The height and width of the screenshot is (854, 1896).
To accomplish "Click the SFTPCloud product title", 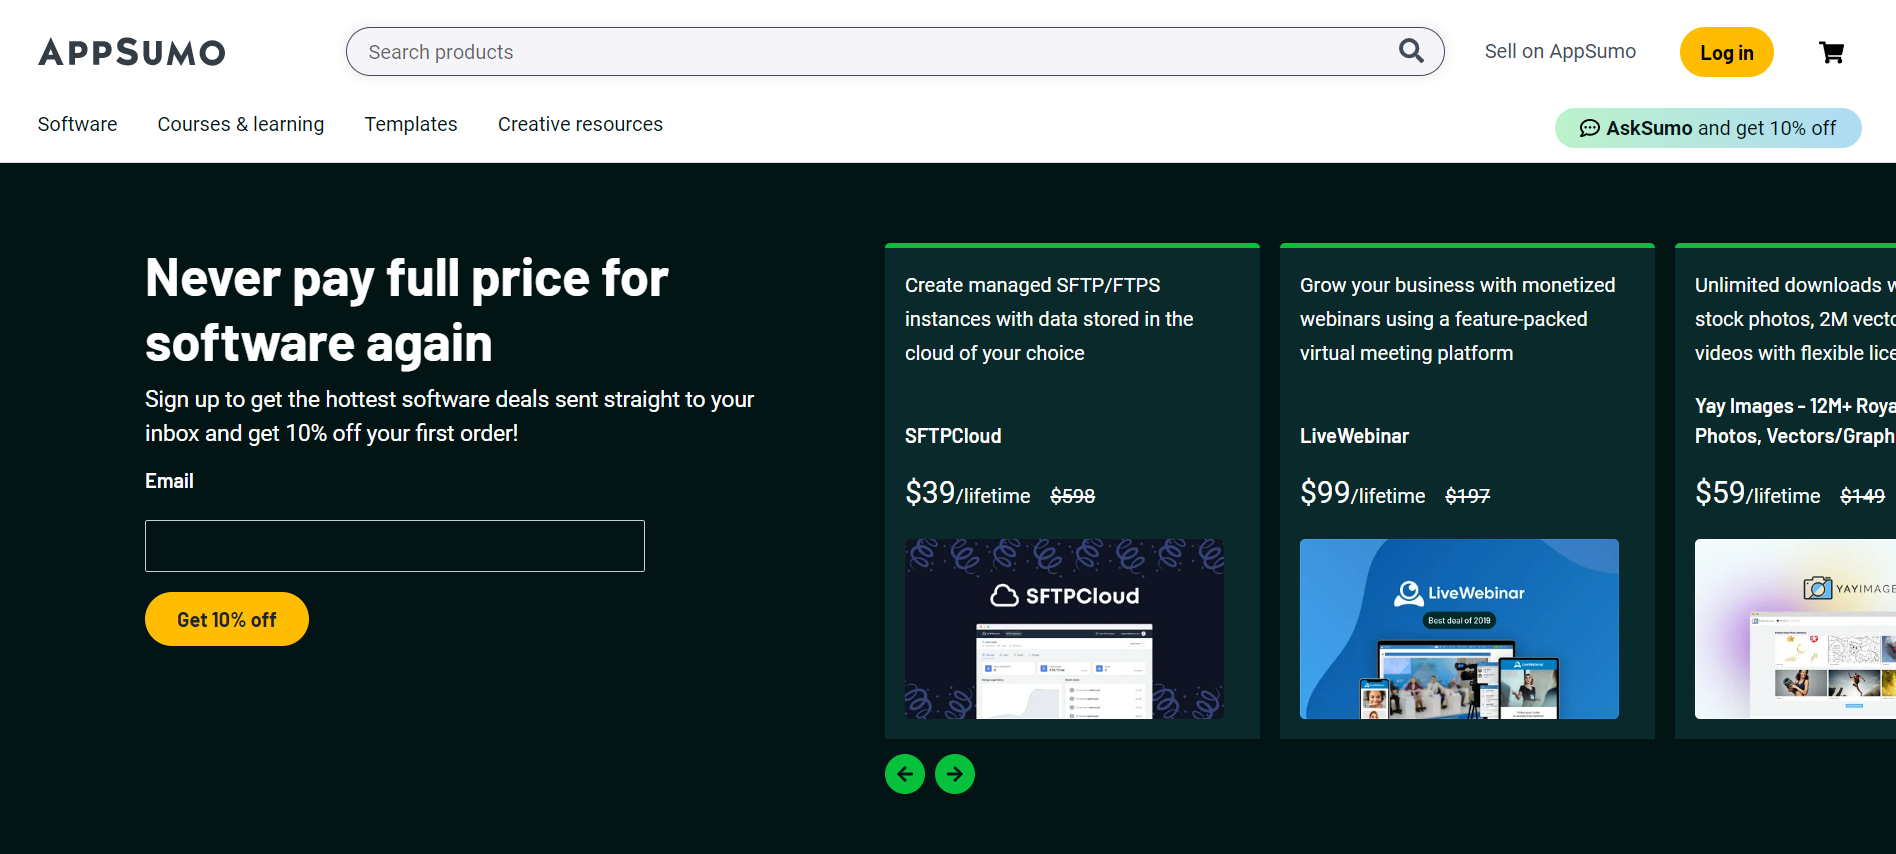I will (x=953, y=436).
